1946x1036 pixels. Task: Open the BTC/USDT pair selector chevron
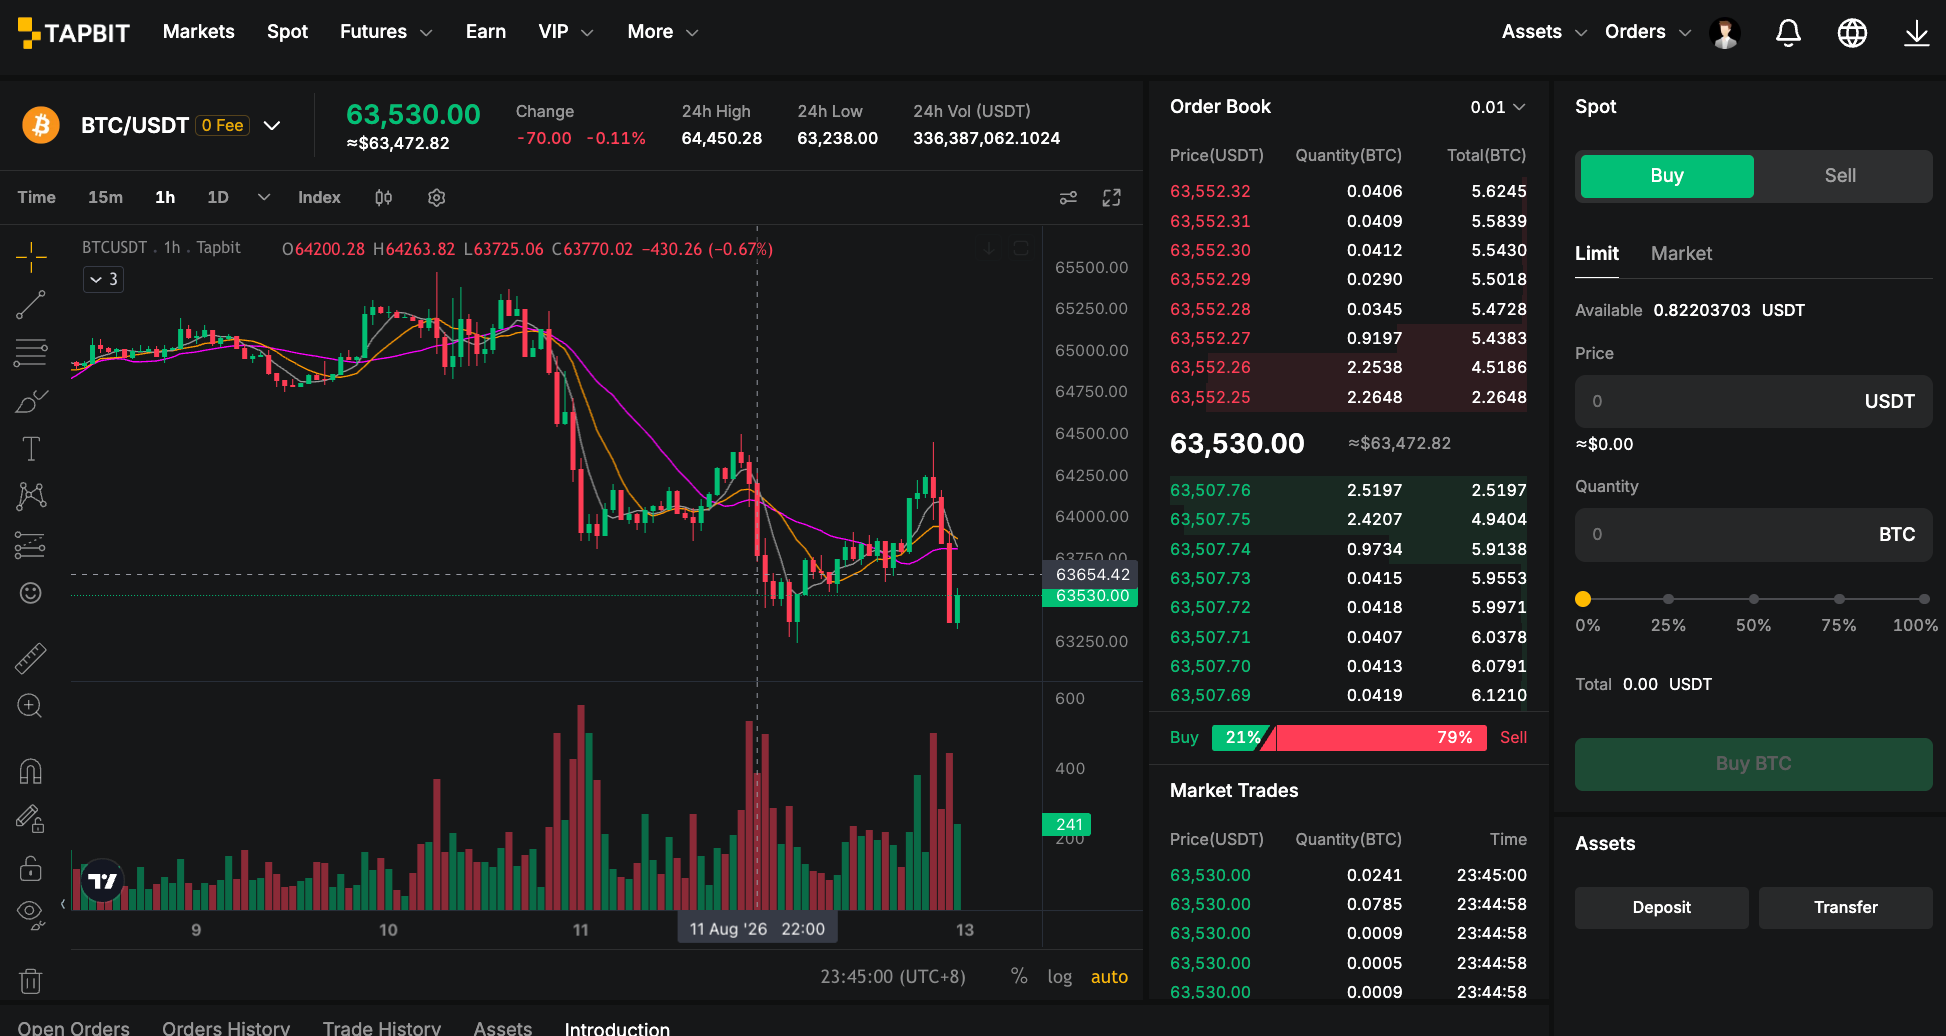pyautogui.click(x=272, y=125)
